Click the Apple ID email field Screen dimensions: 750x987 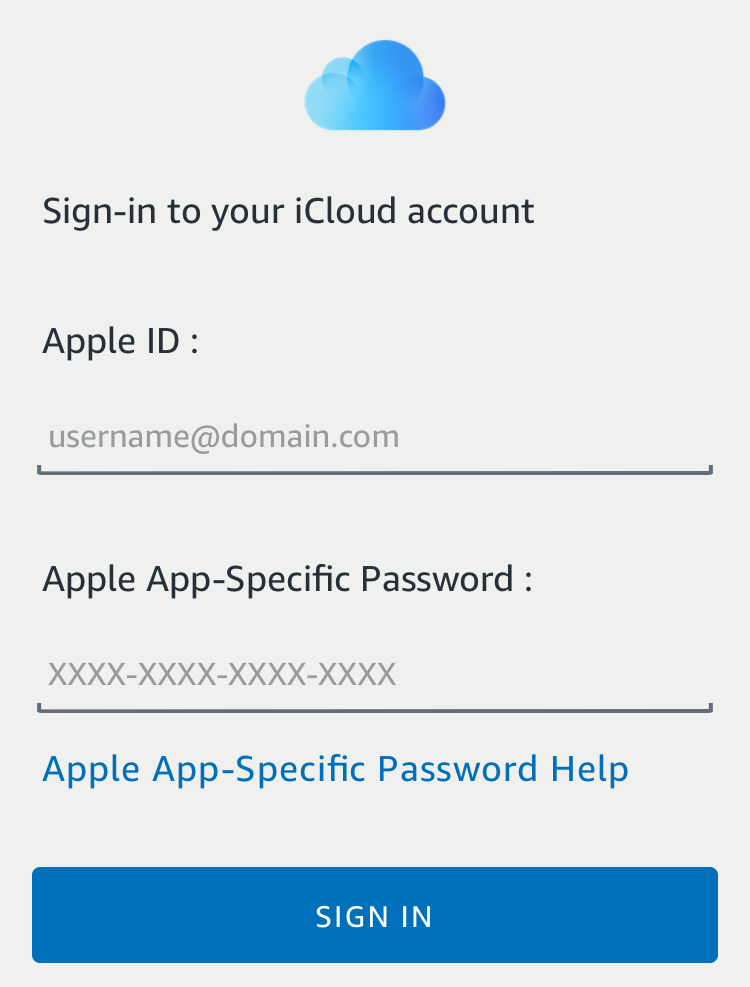point(375,438)
